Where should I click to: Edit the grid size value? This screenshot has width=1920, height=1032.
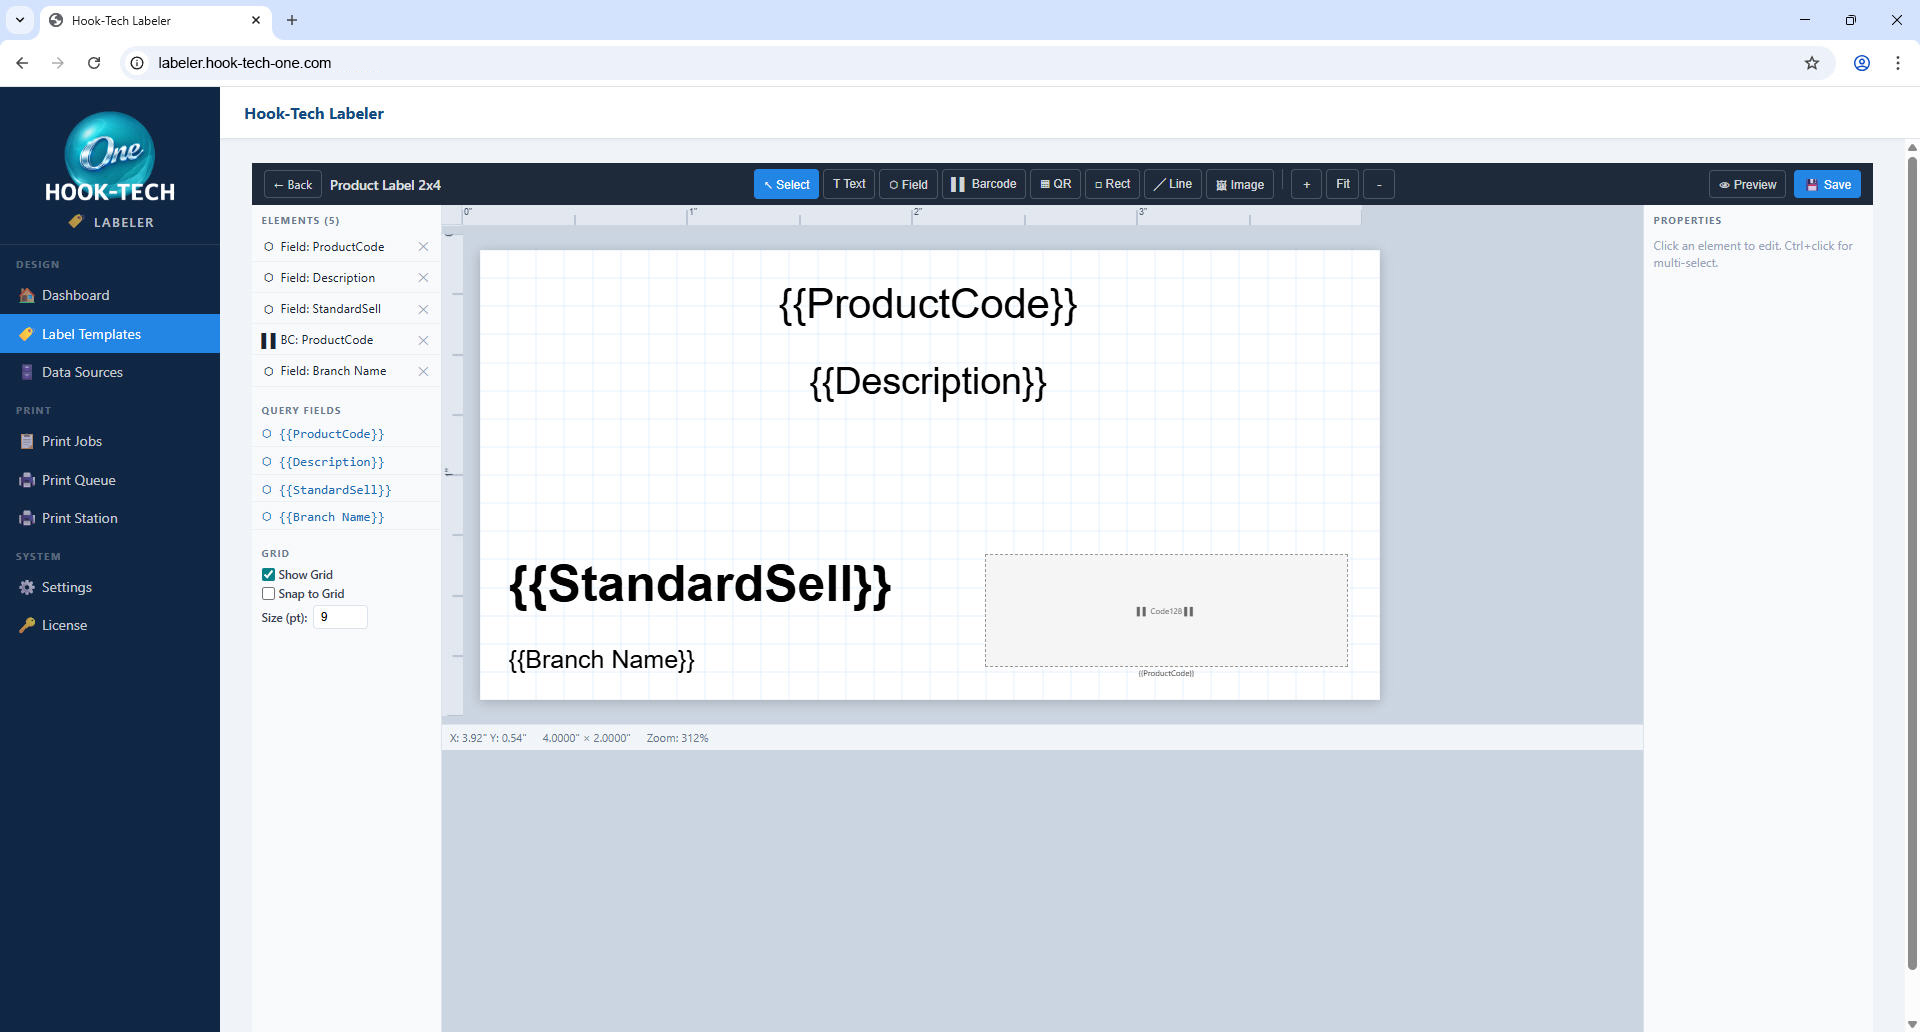[340, 617]
